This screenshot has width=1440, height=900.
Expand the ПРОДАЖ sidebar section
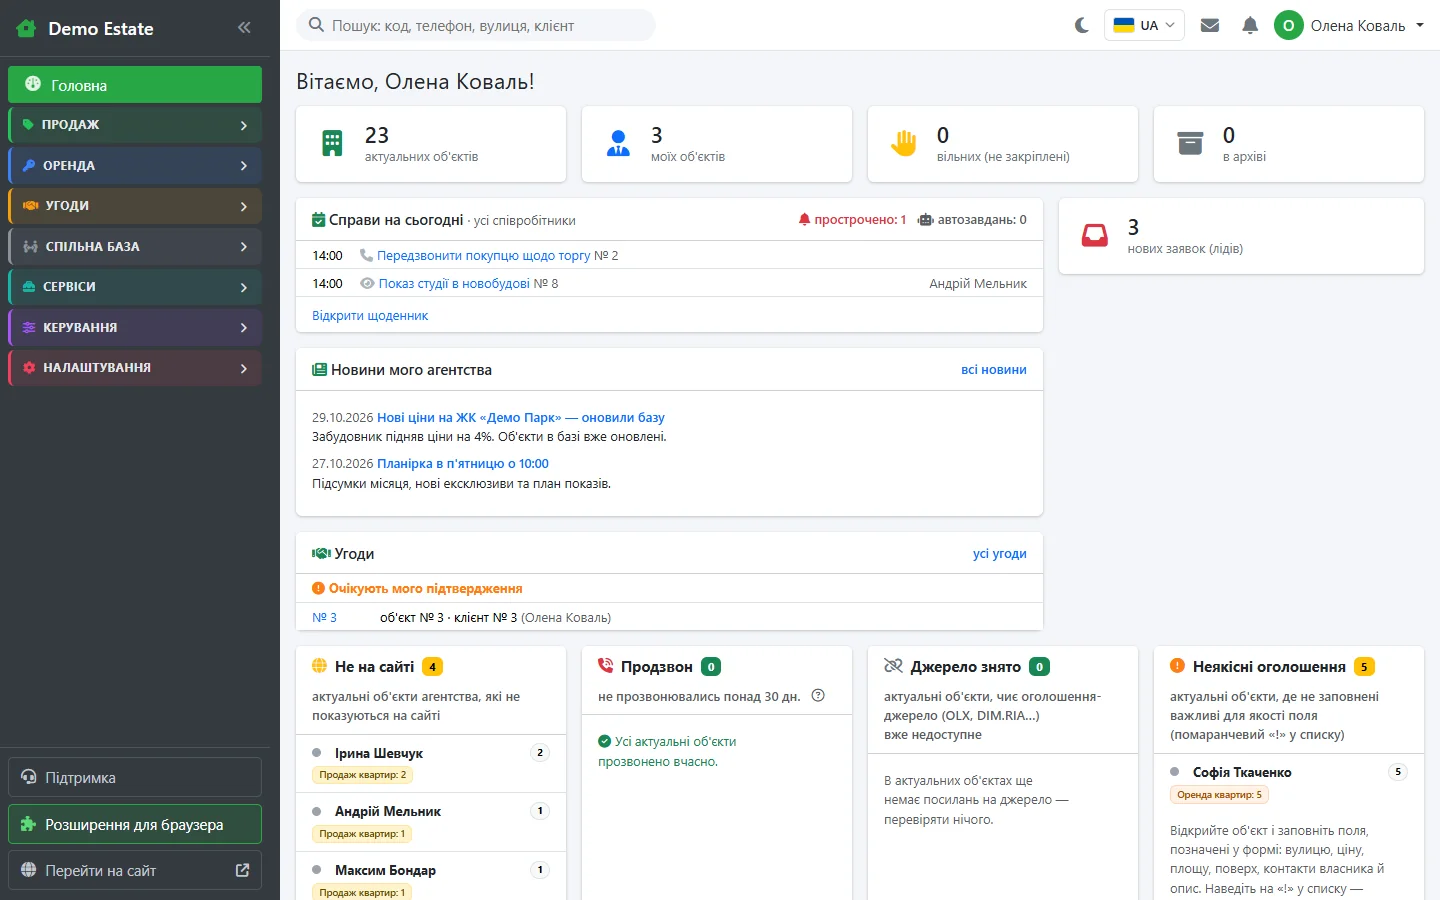point(135,125)
